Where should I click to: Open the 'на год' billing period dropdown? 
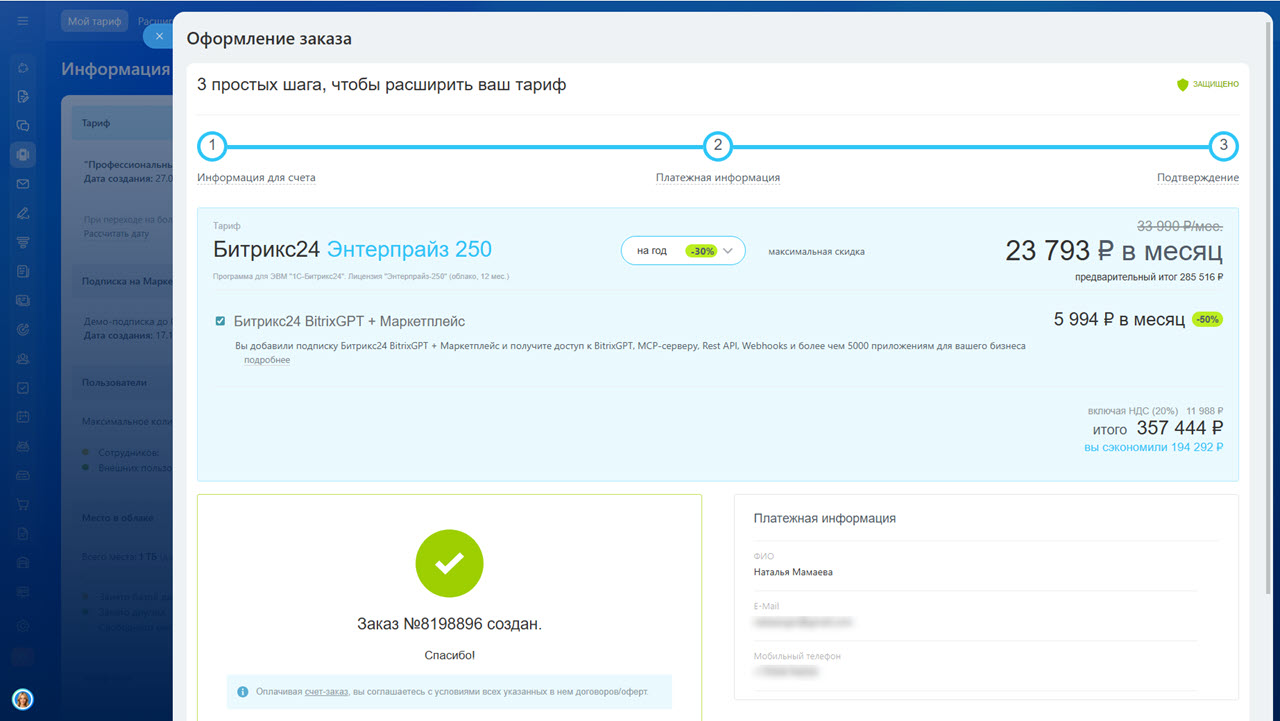tap(683, 251)
